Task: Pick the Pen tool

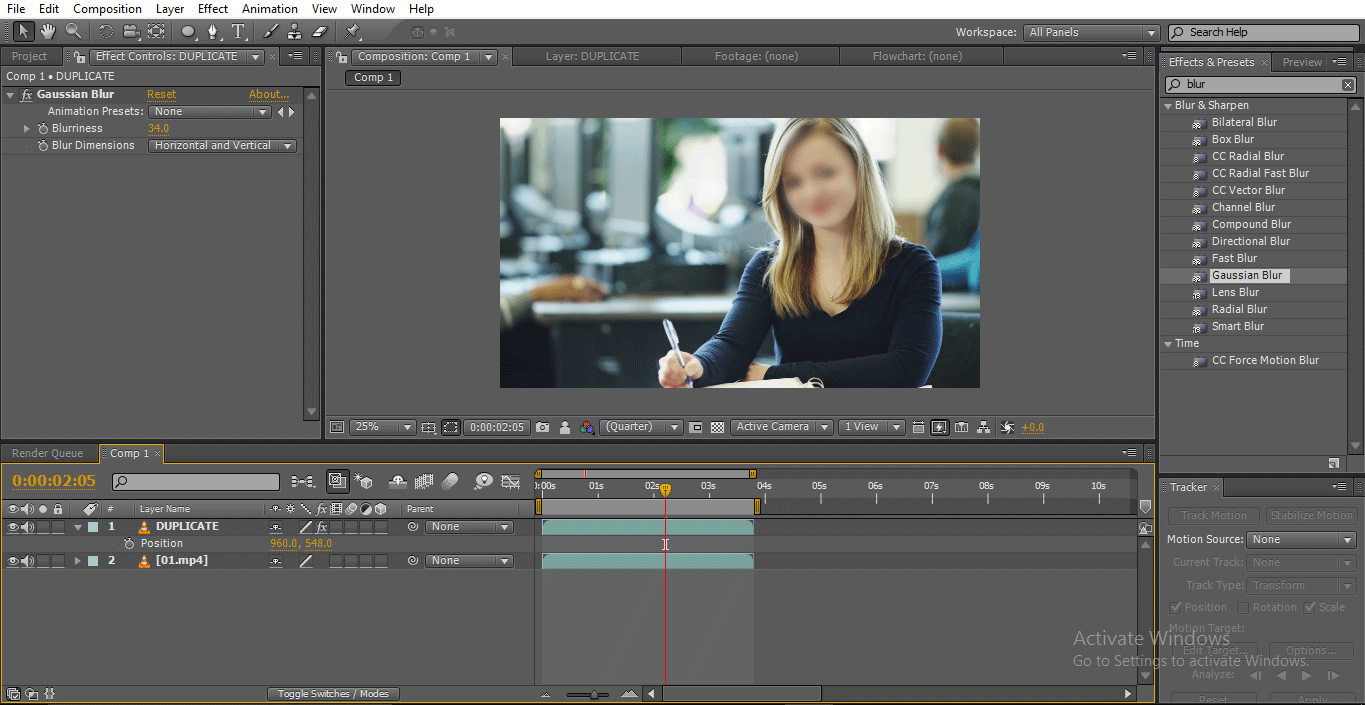Action: 213,32
